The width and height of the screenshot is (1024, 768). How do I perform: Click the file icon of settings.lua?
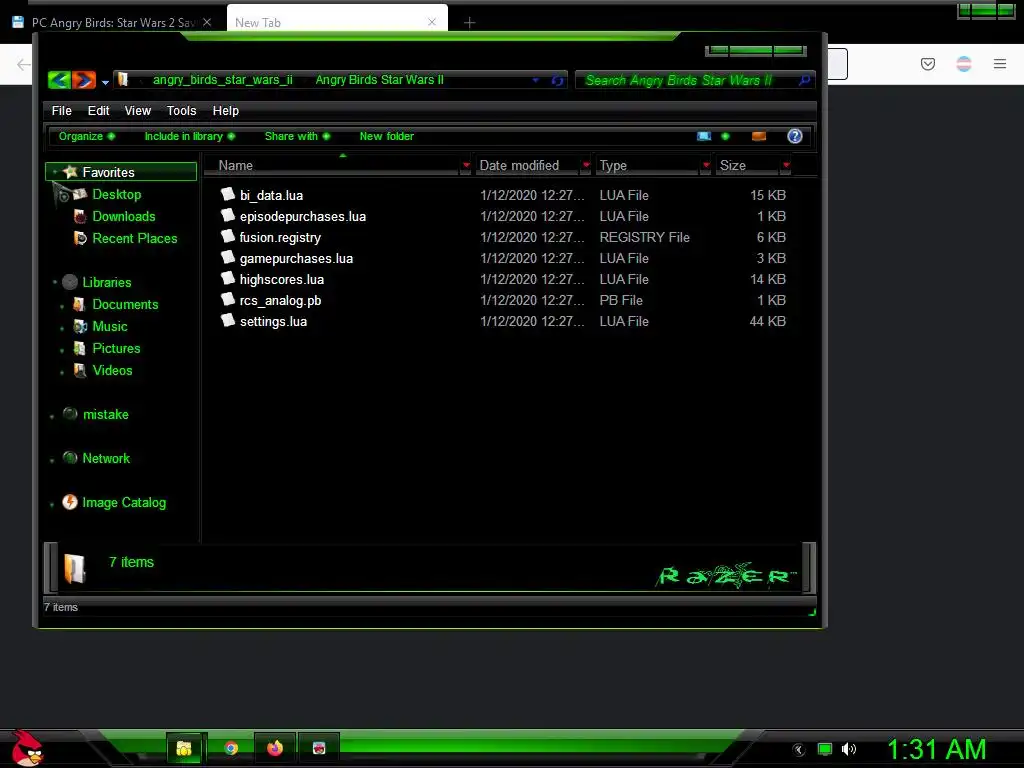pyautogui.click(x=227, y=320)
